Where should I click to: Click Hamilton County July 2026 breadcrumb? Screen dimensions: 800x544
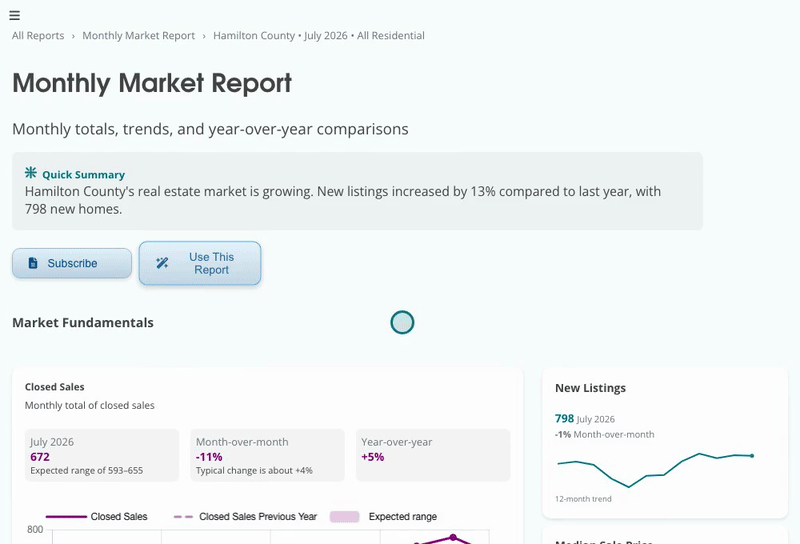click(x=319, y=36)
